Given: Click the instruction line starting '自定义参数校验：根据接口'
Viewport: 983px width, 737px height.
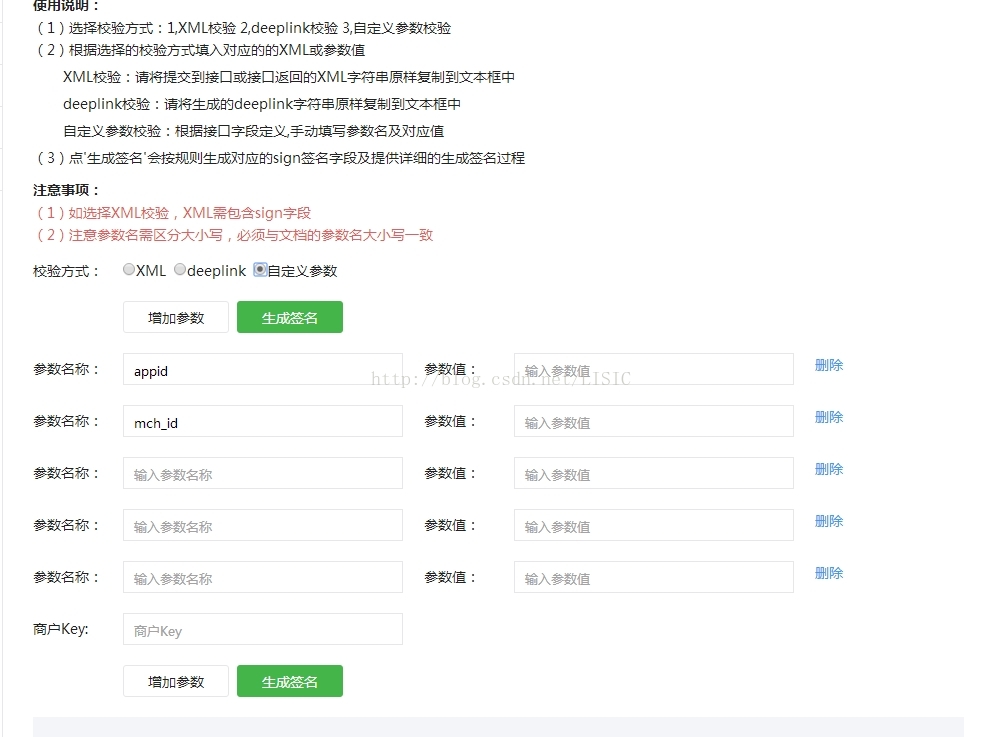Looking at the screenshot, I should [254, 131].
